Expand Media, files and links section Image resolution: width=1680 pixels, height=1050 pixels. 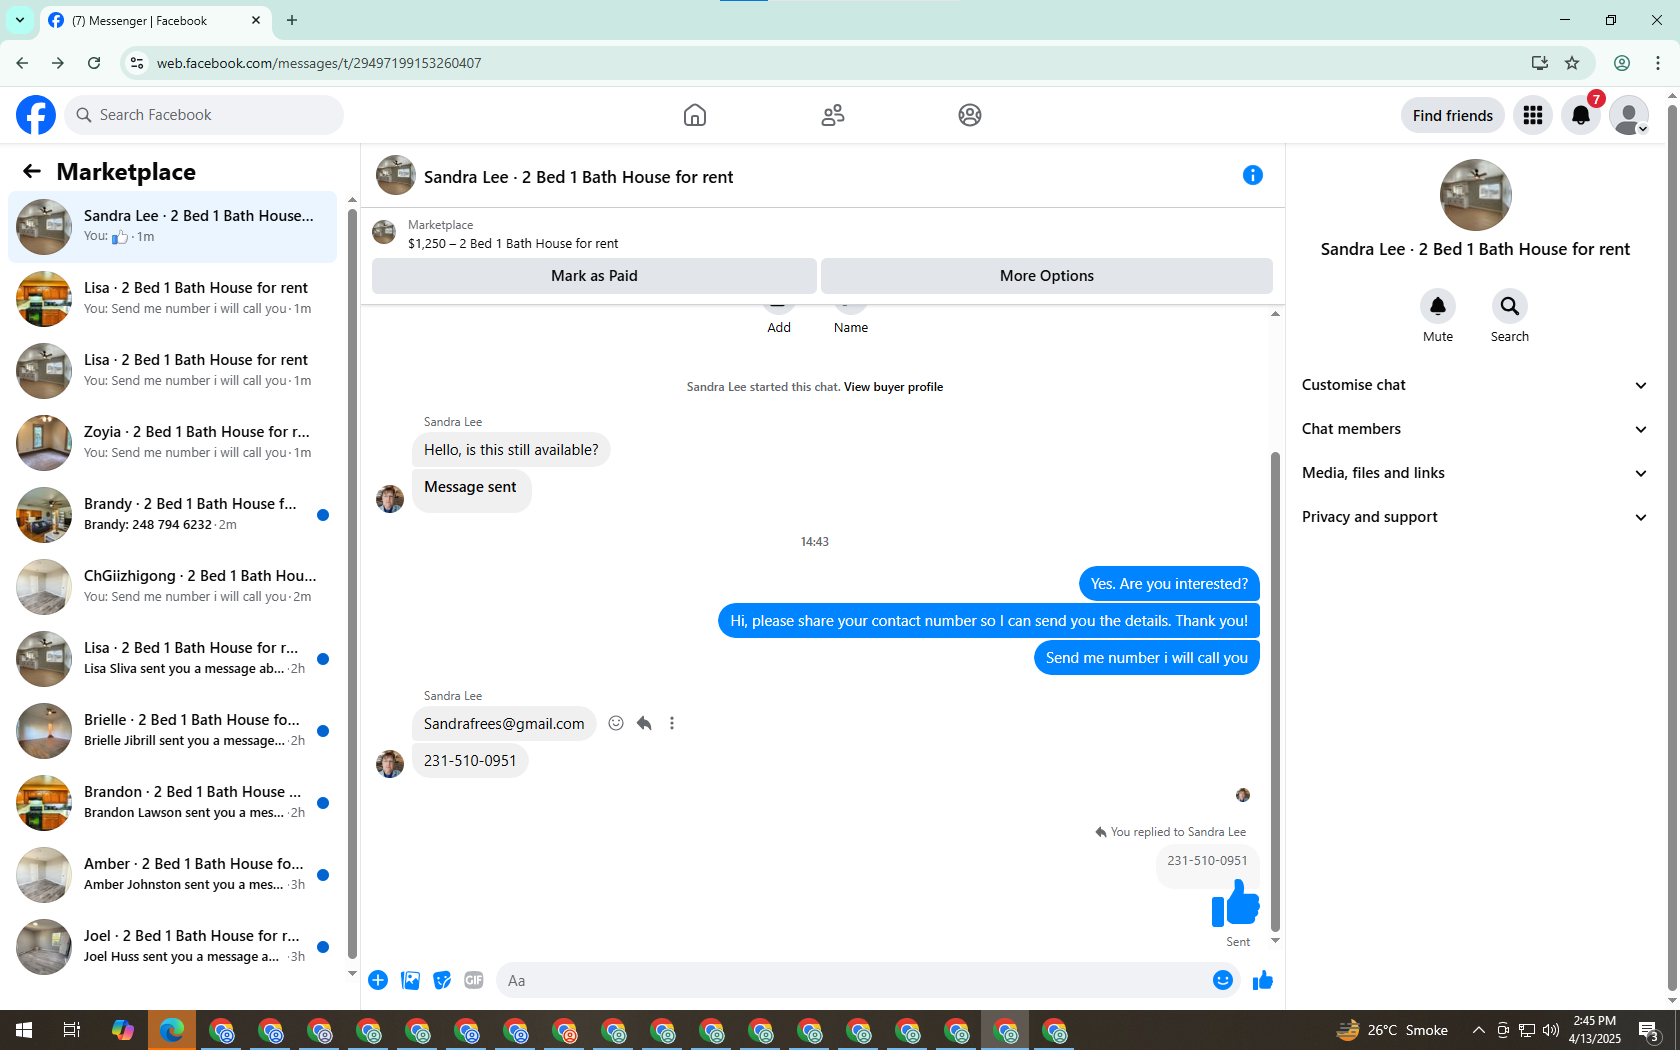click(1475, 473)
